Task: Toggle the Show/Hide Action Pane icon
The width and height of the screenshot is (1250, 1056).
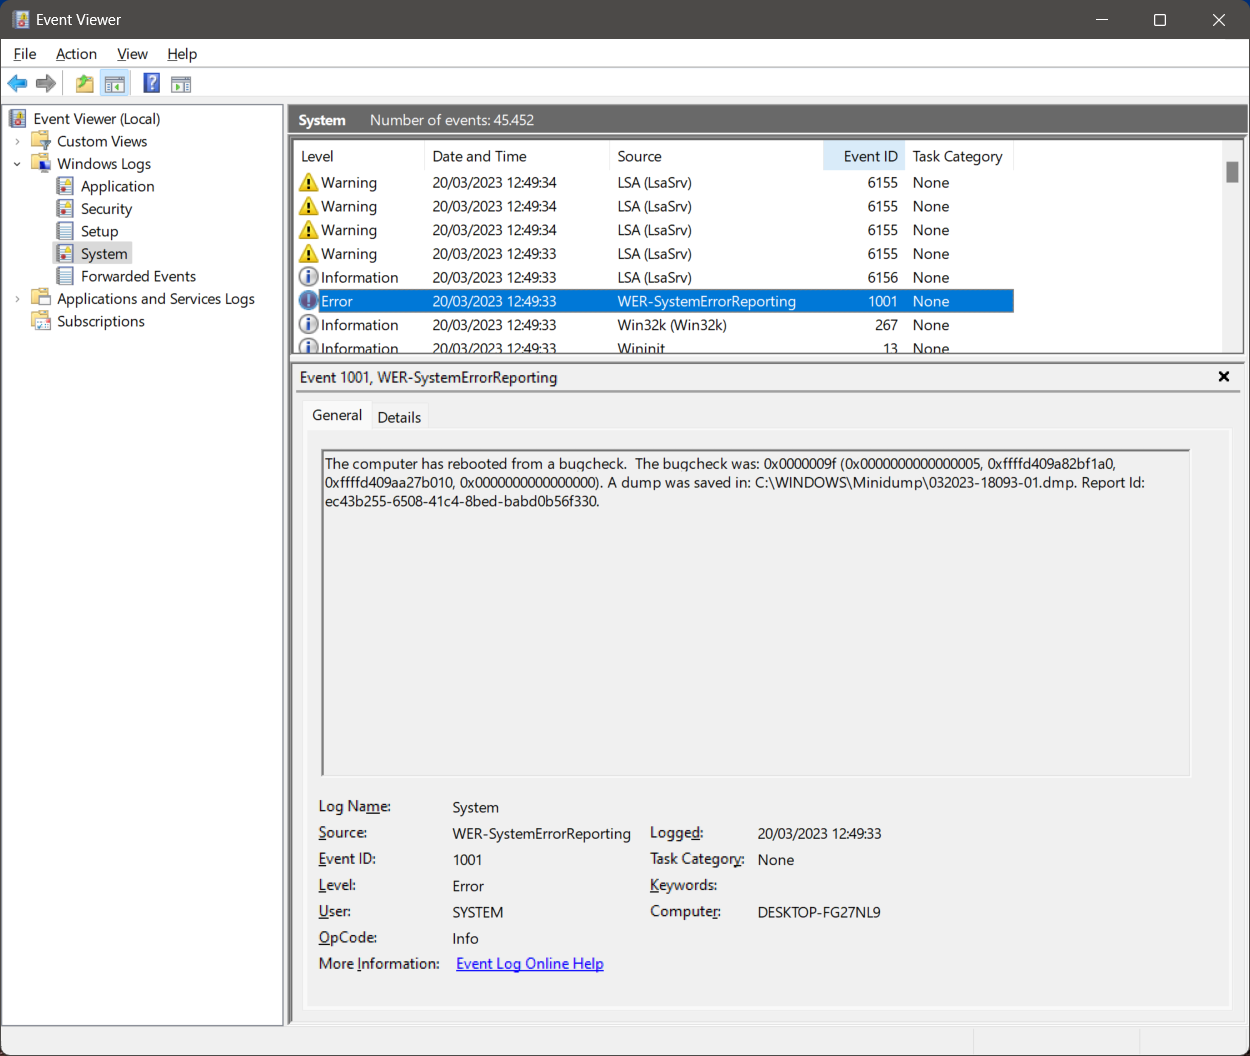Action: (x=181, y=84)
